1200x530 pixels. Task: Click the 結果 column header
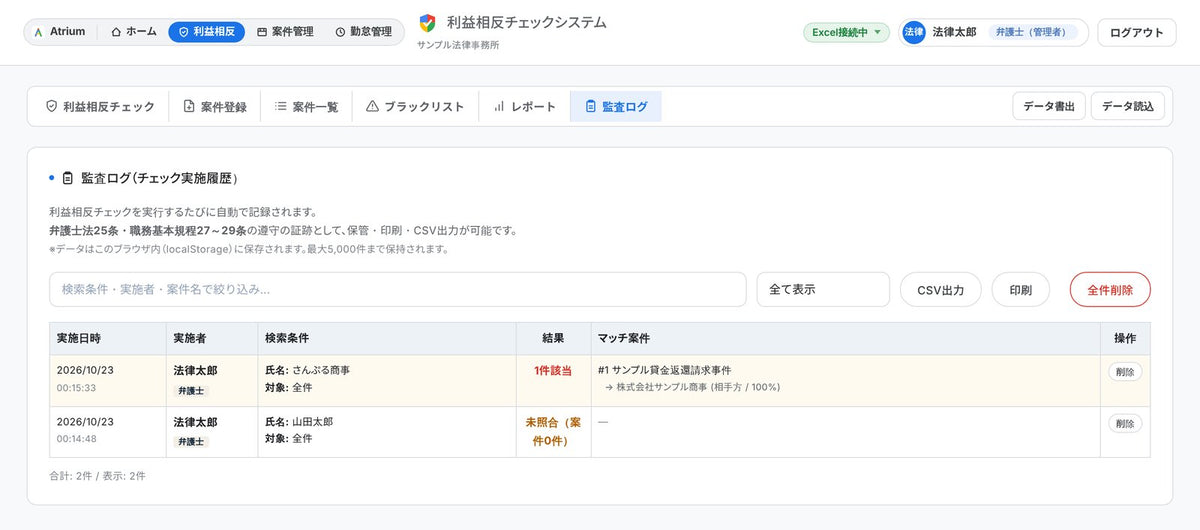[x=553, y=339]
